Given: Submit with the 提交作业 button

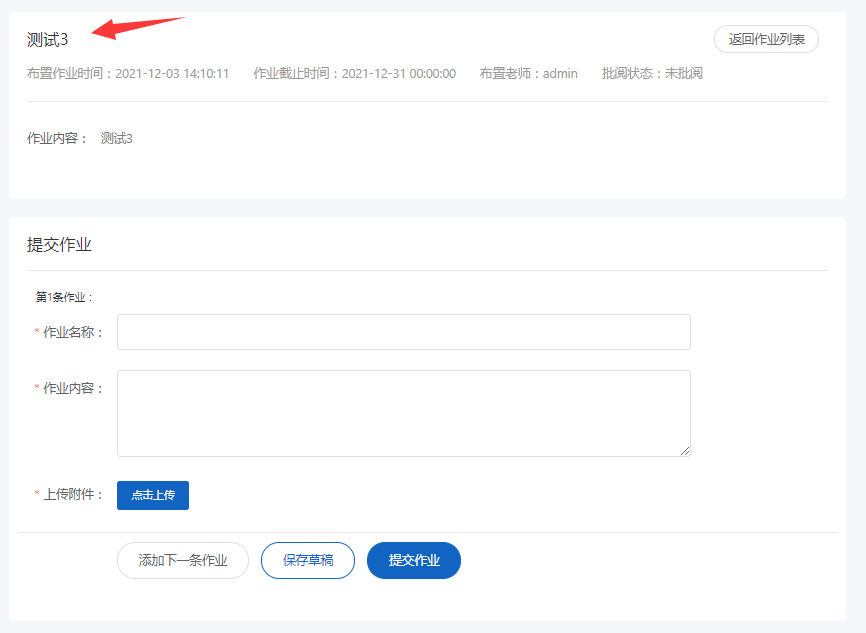Looking at the screenshot, I should click(x=414, y=561).
